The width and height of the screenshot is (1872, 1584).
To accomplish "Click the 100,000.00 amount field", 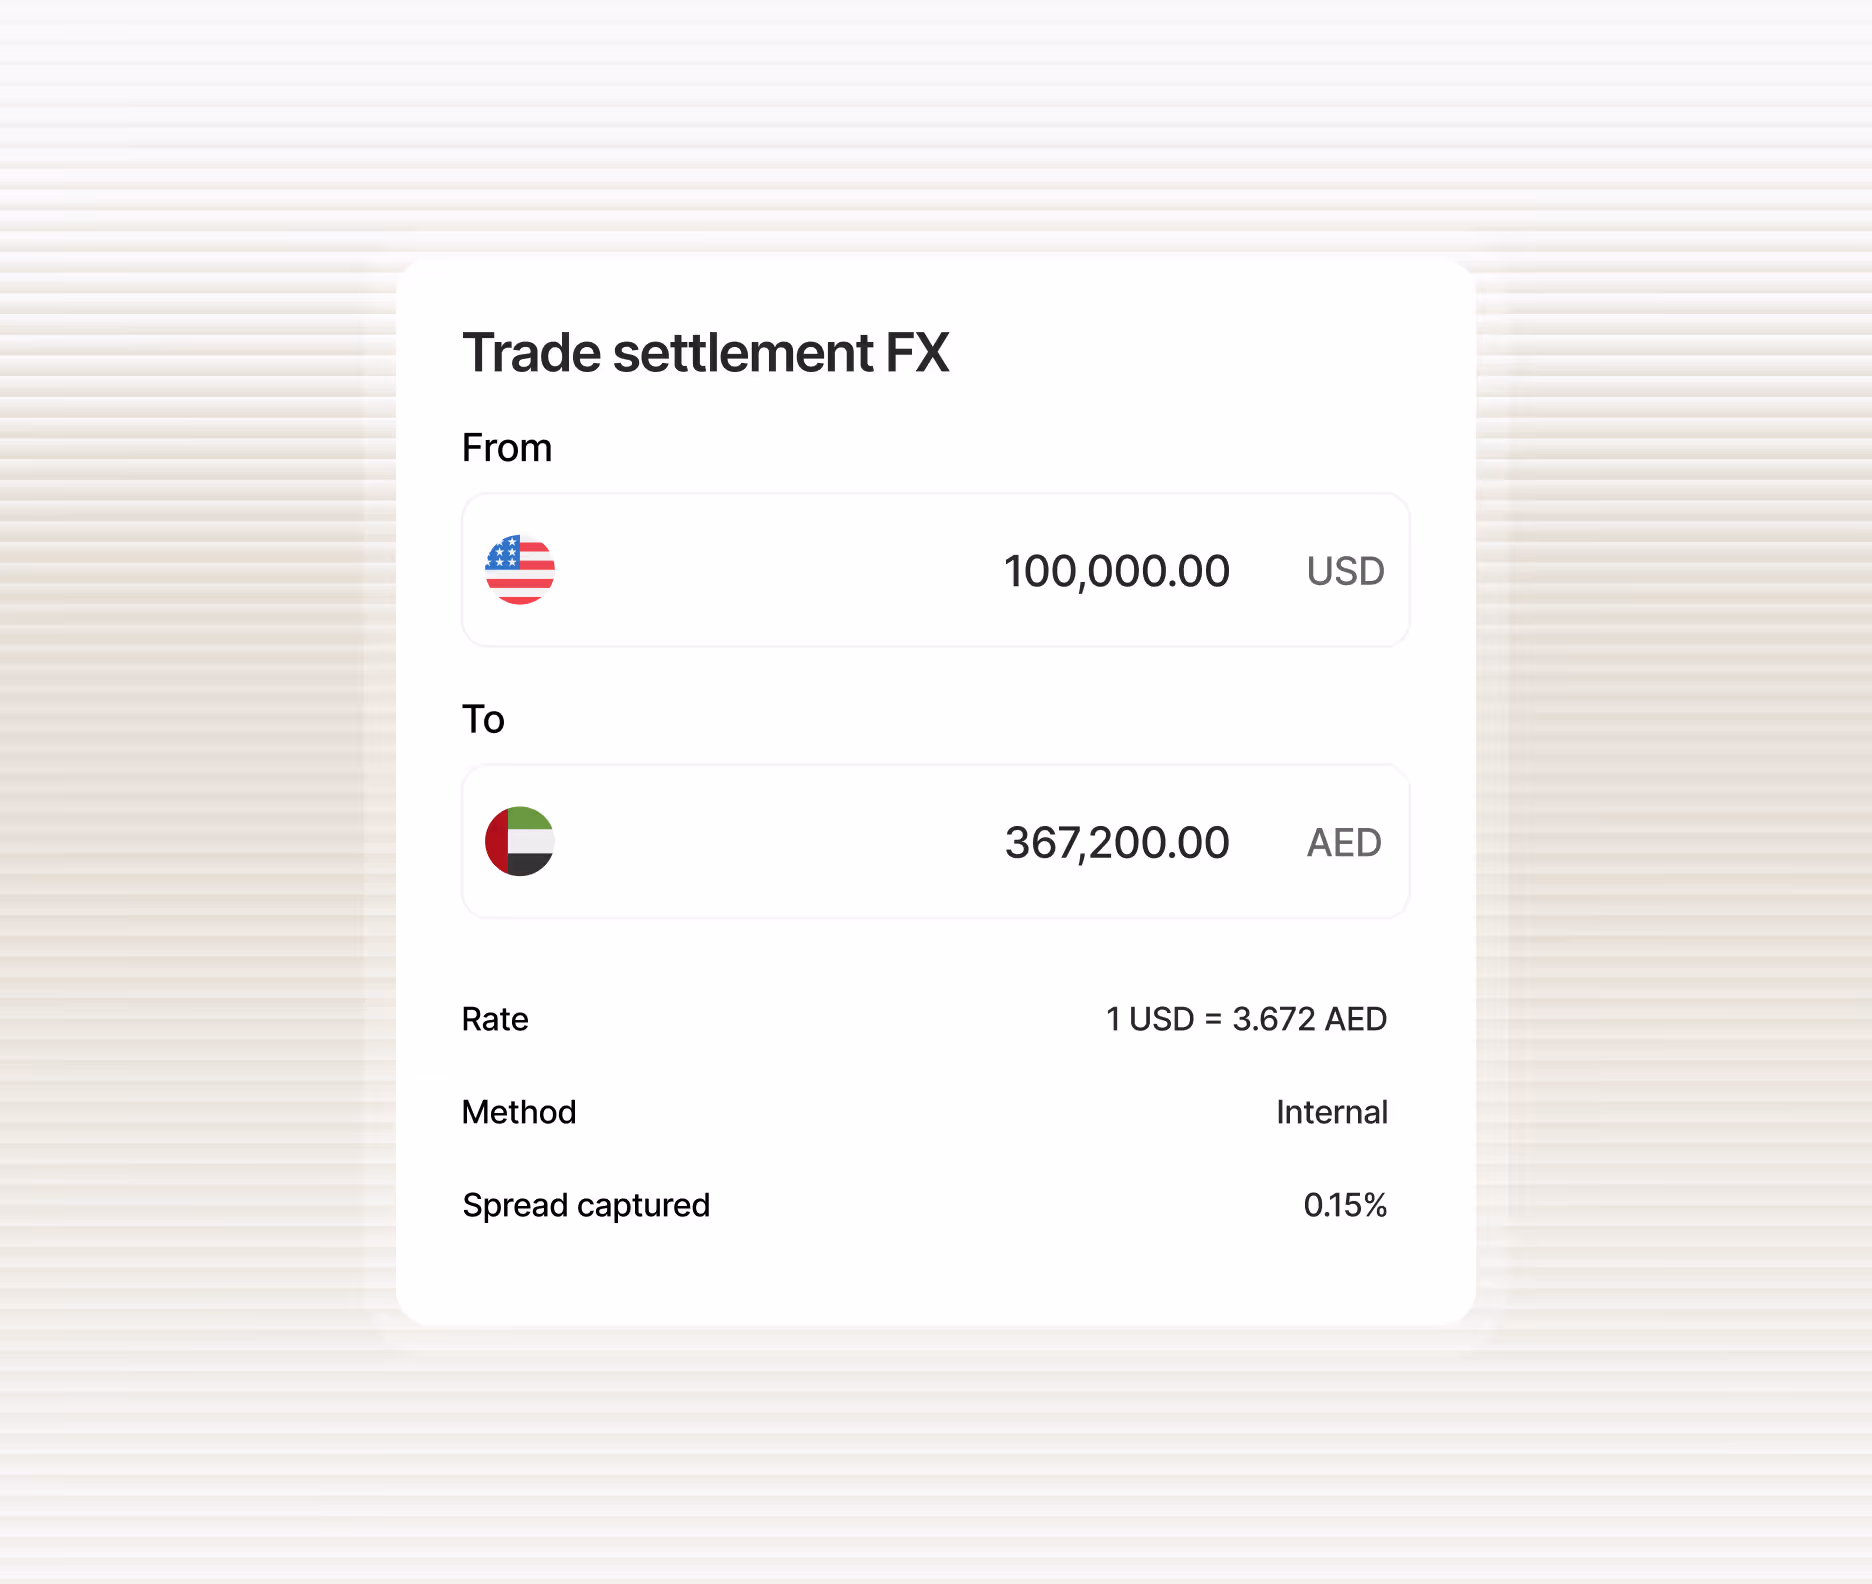I will (1116, 570).
